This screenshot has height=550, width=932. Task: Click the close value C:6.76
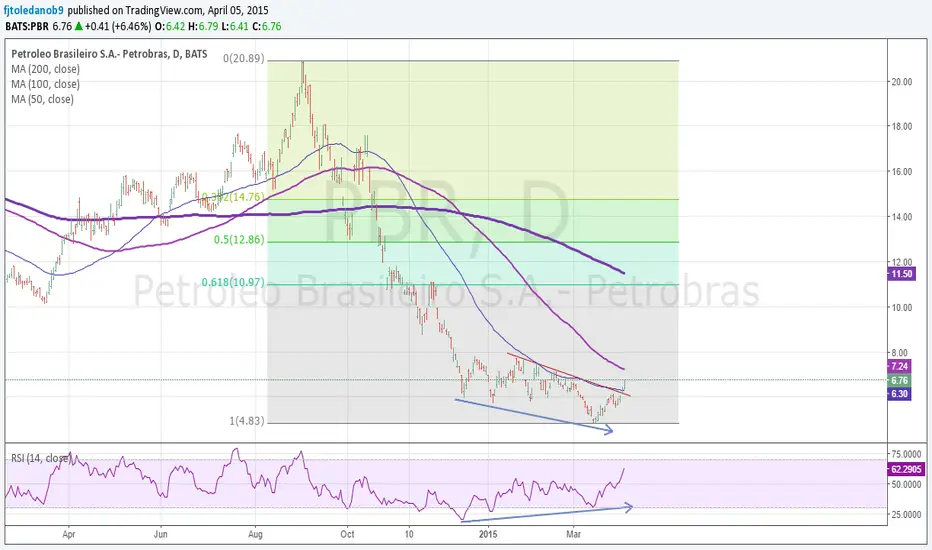coord(267,26)
